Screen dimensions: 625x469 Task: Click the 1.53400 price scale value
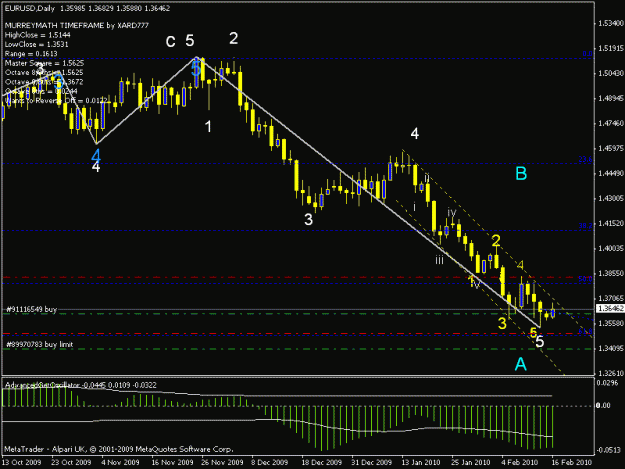[610, 24]
